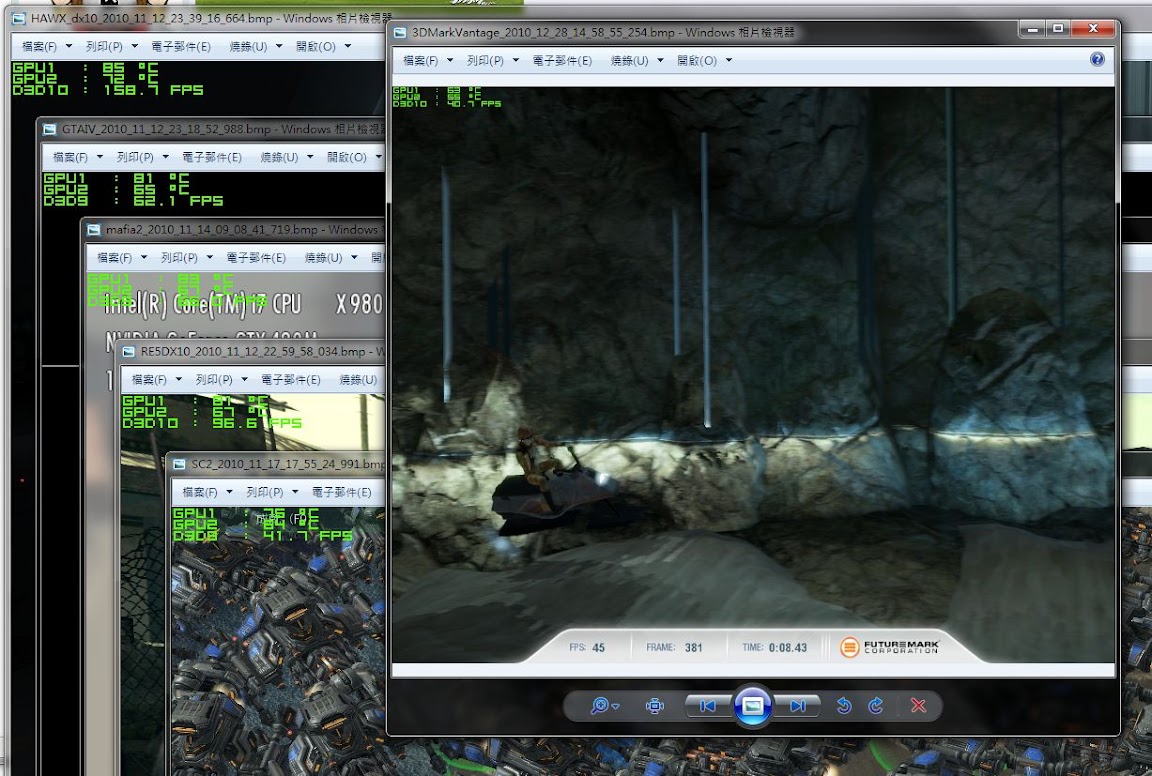Click 開啟(O) in HAWX window

tap(315, 46)
